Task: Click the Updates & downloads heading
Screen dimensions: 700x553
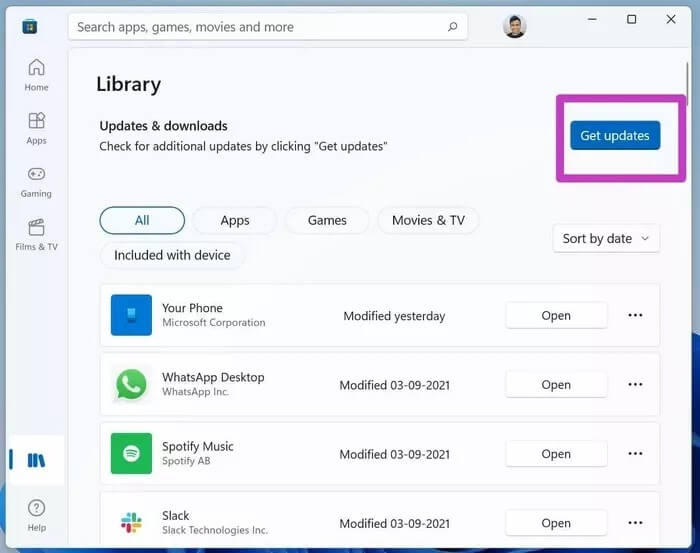Action: pos(163,126)
